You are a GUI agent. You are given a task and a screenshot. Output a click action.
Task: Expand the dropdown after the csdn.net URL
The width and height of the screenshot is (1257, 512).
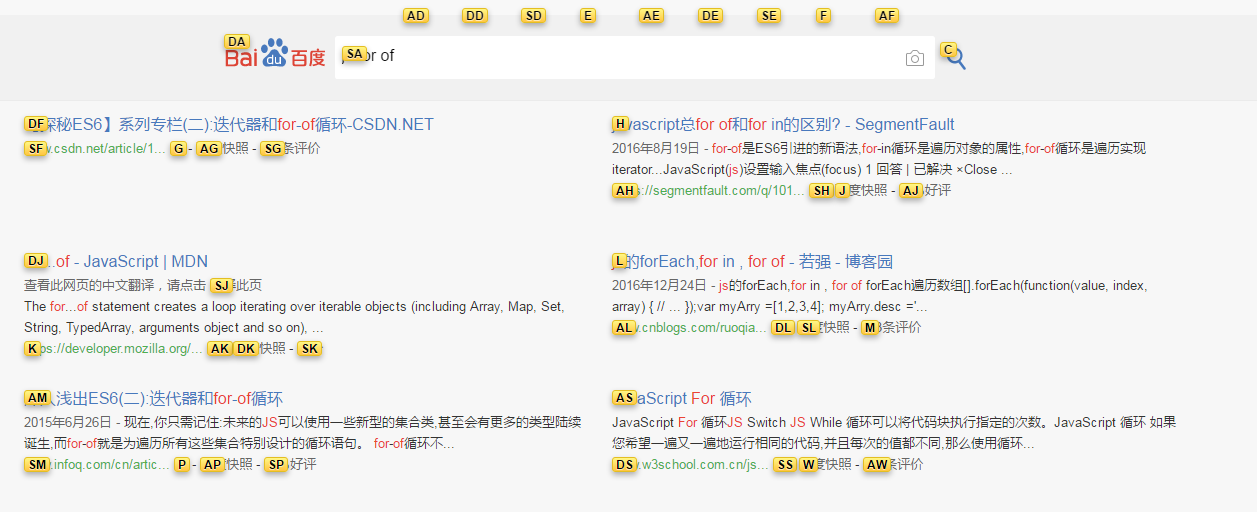[x=179, y=149]
